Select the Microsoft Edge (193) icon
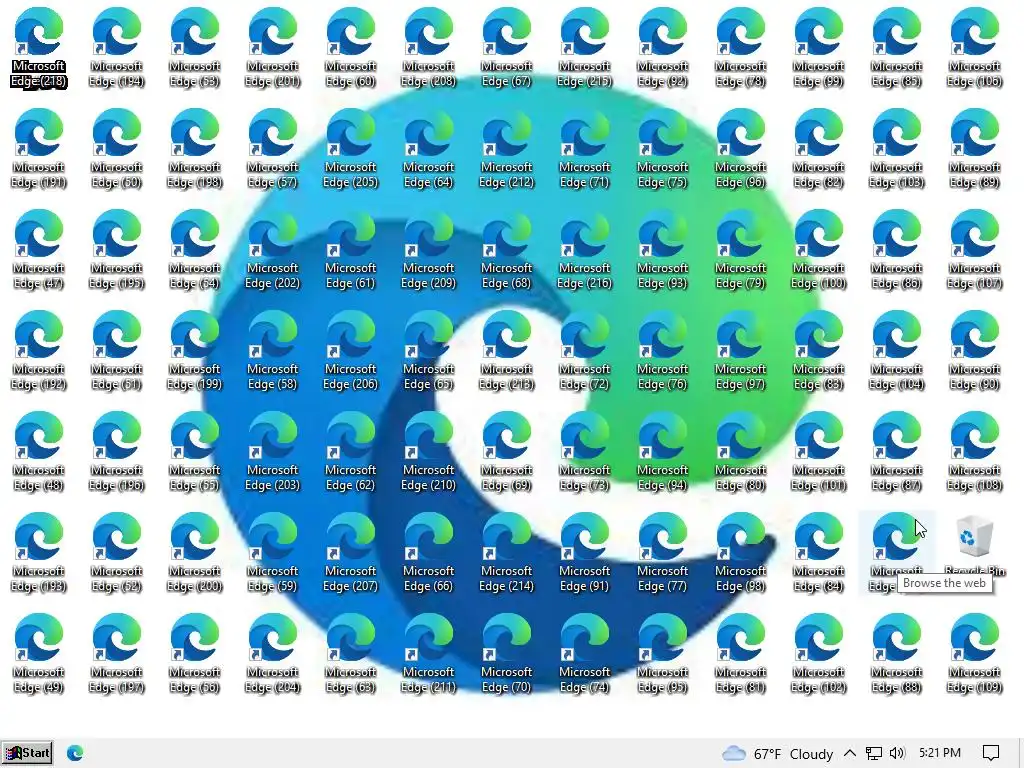 click(x=39, y=552)
